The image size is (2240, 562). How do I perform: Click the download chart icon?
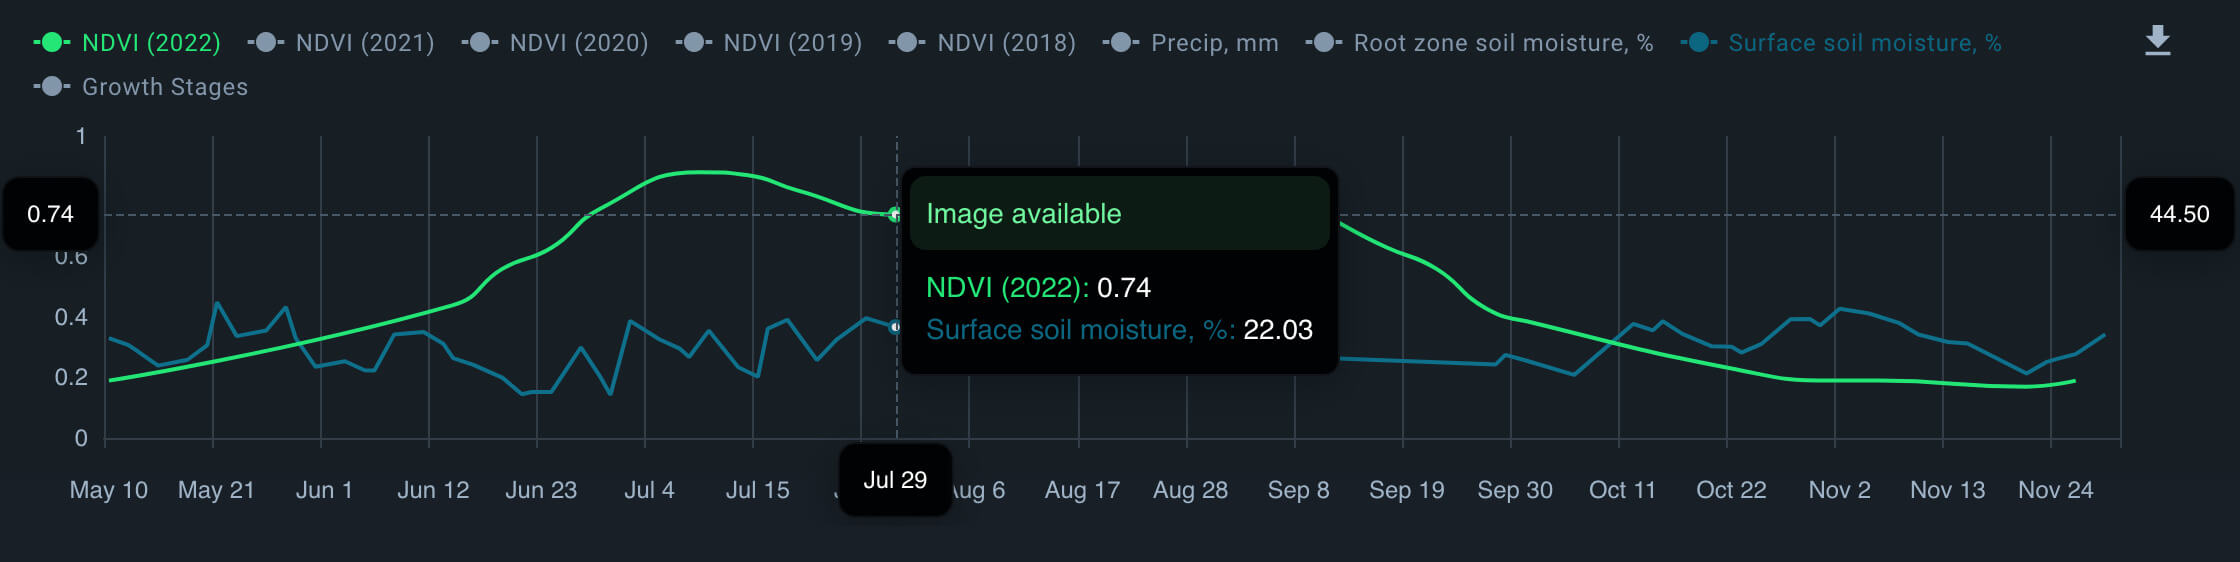pyautogui.click(x=2157, y=41)
